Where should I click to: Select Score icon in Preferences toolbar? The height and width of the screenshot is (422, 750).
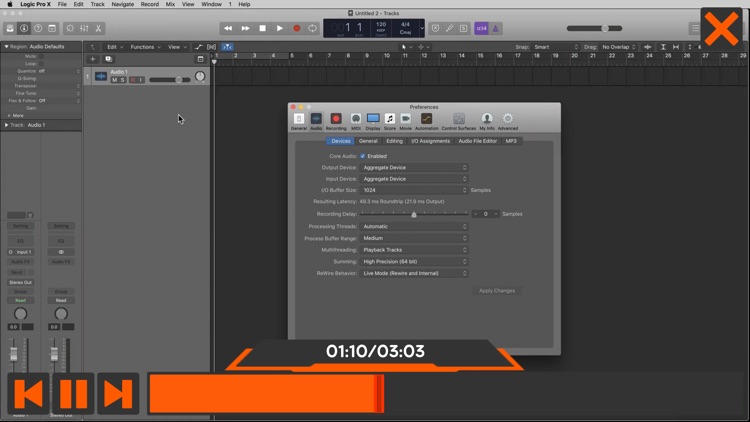390,122
